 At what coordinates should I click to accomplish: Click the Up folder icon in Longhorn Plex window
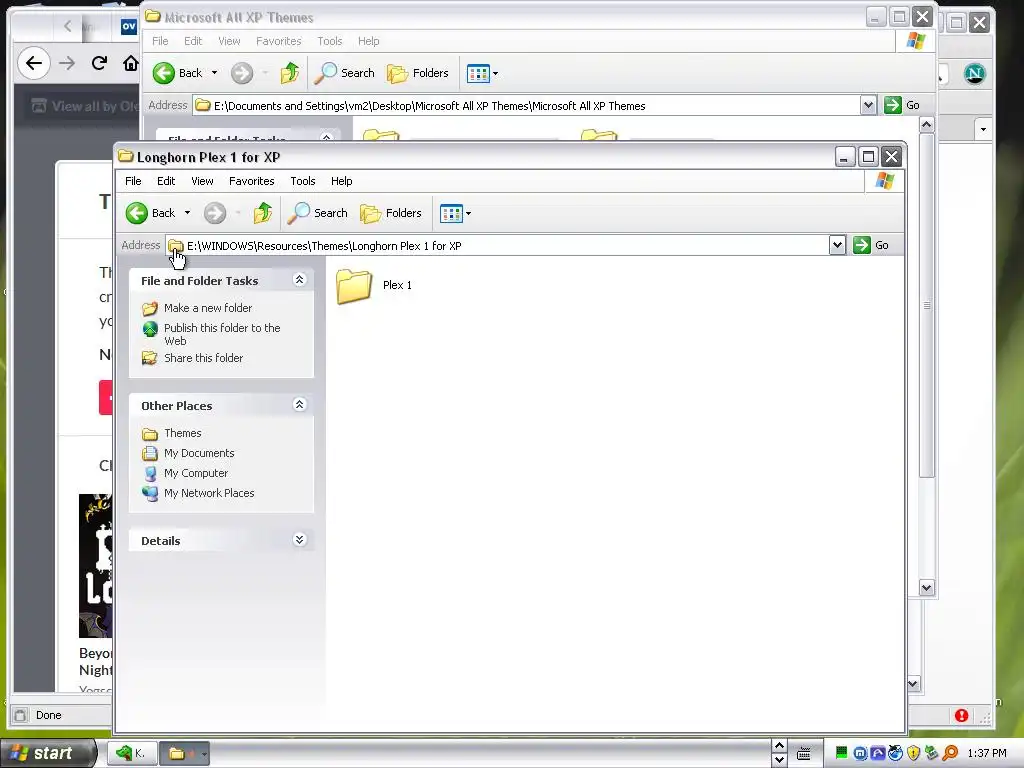point(263,213)
